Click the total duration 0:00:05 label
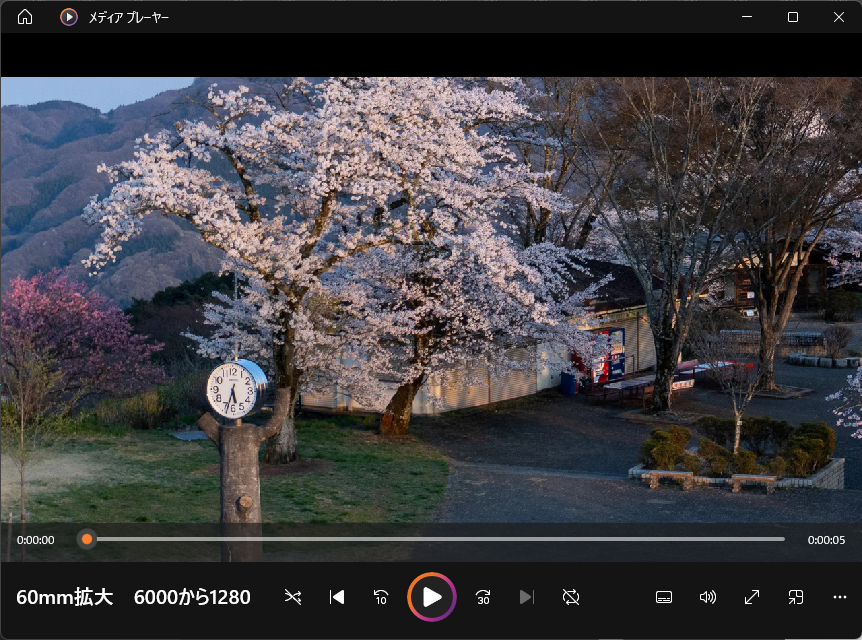862x640 pixels. coord(826,540)
